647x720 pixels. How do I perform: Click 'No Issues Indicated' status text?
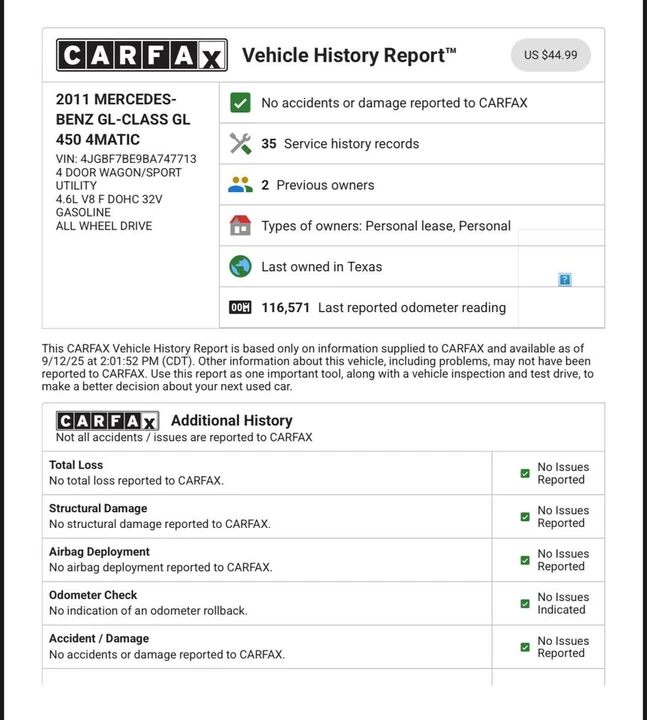[x=563, y=603]
